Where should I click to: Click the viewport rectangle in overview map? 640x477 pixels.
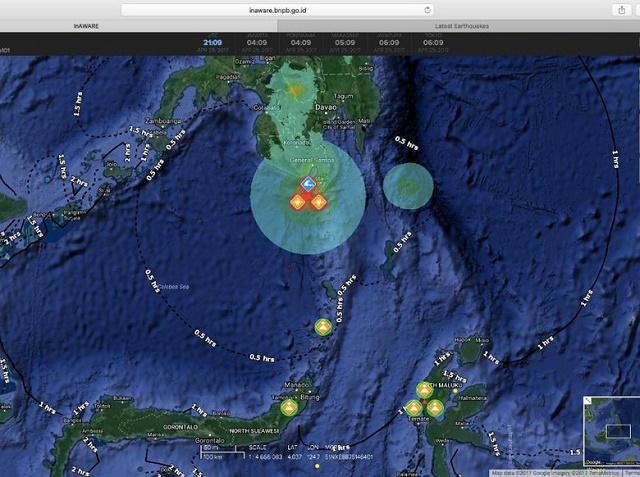click(x=618, y=431)
